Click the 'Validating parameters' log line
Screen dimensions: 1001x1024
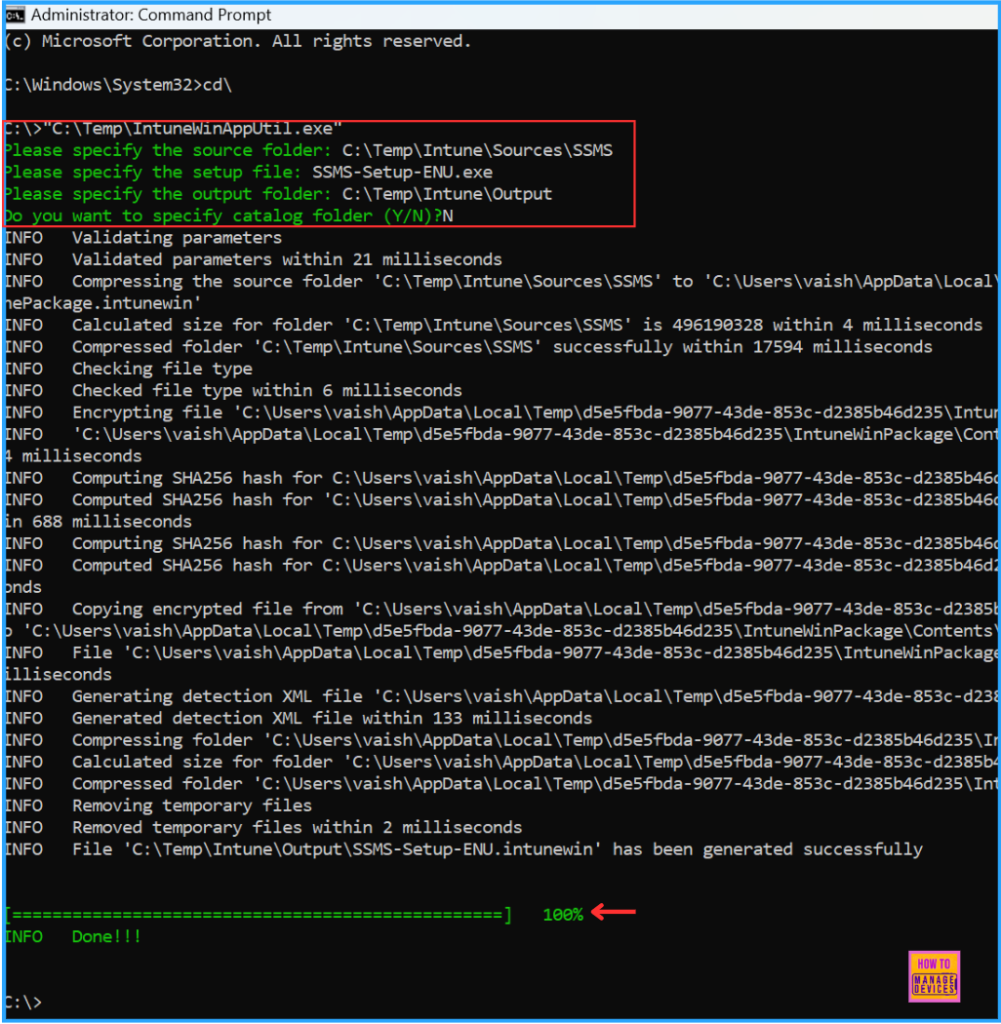pos(144,238)
